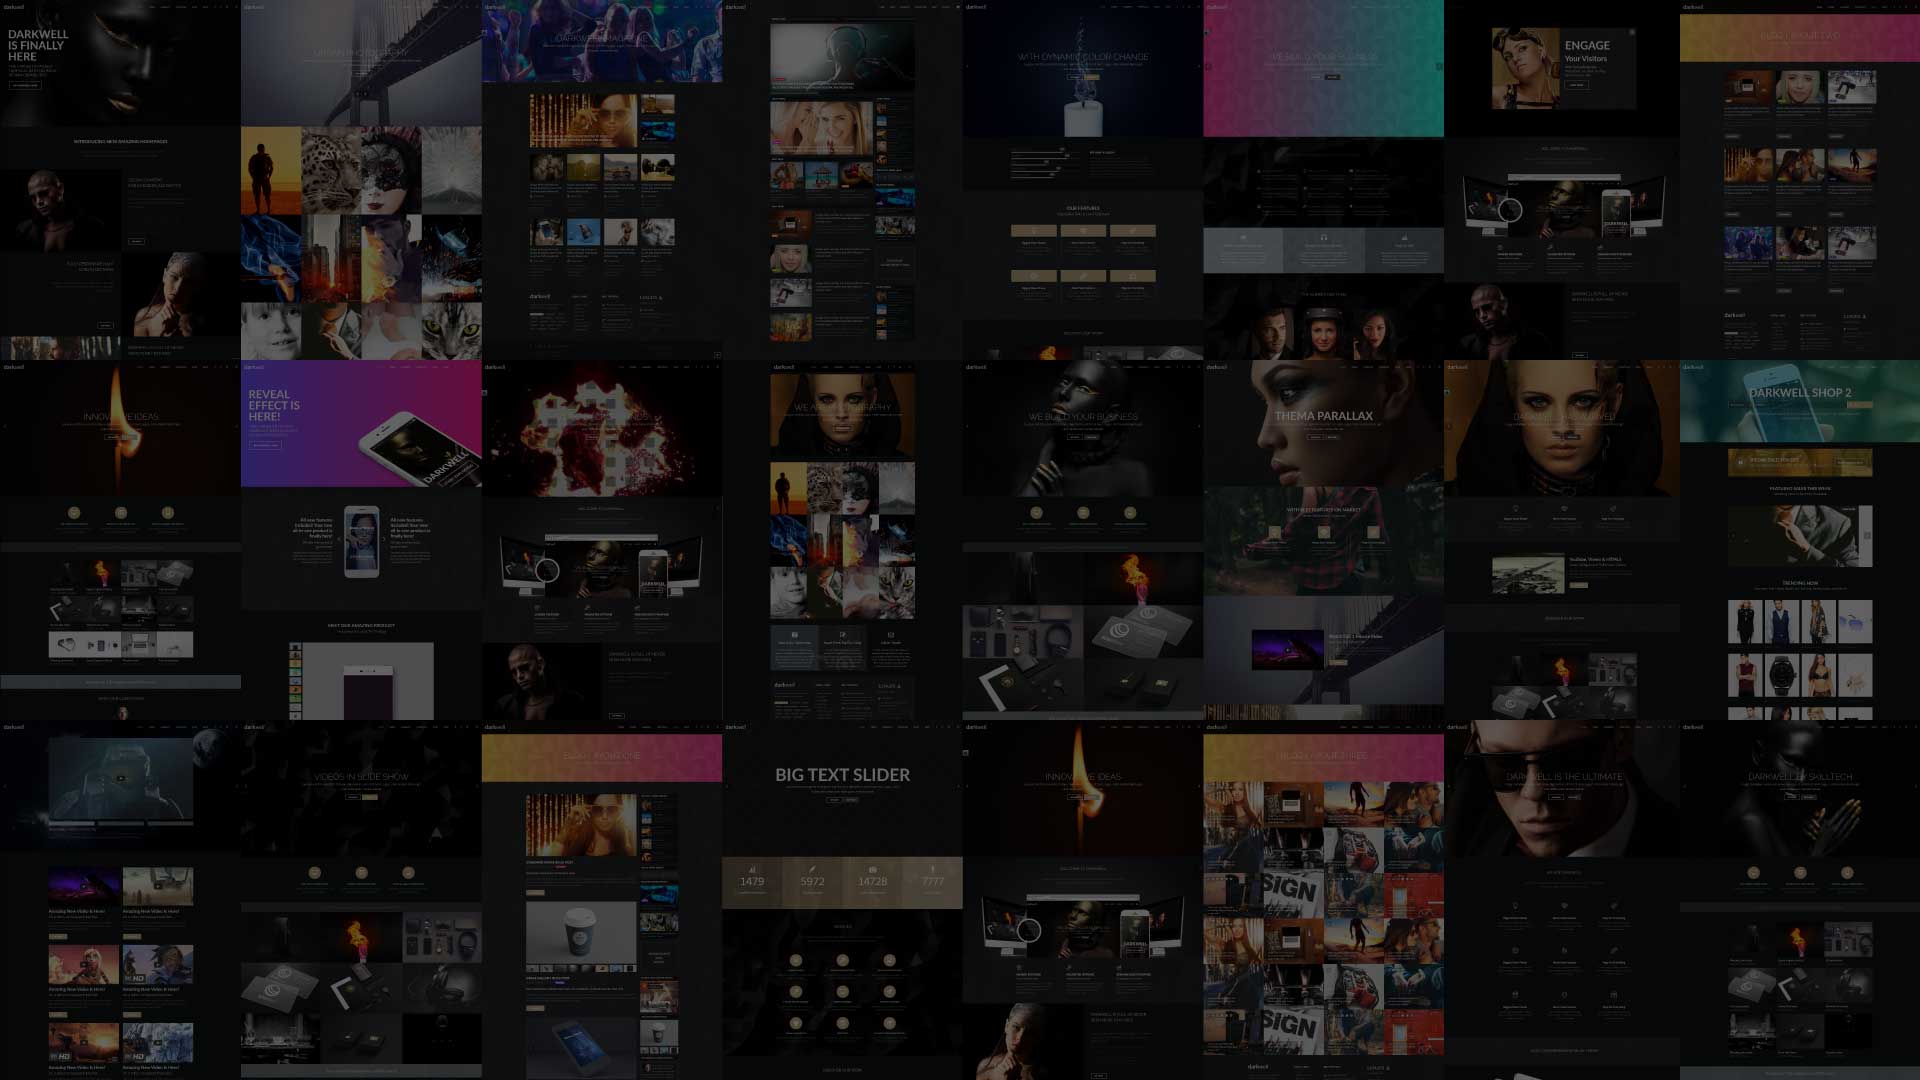Viewport: 1920px width, 1080px height.
Task: Open the 'Big Text Slider' headline
Action: (842, 775)
